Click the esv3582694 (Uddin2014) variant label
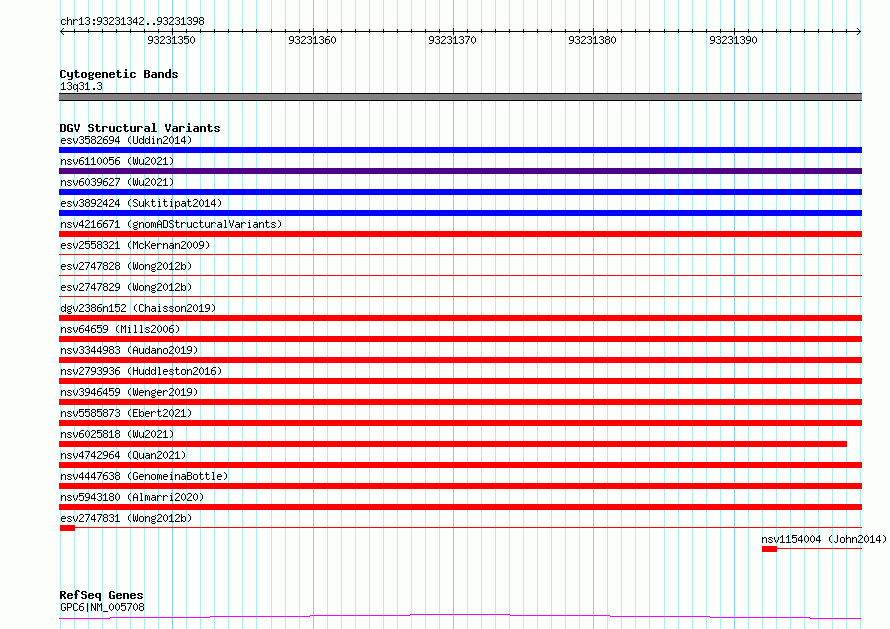890x629 pixels. [x=125, y=140]
